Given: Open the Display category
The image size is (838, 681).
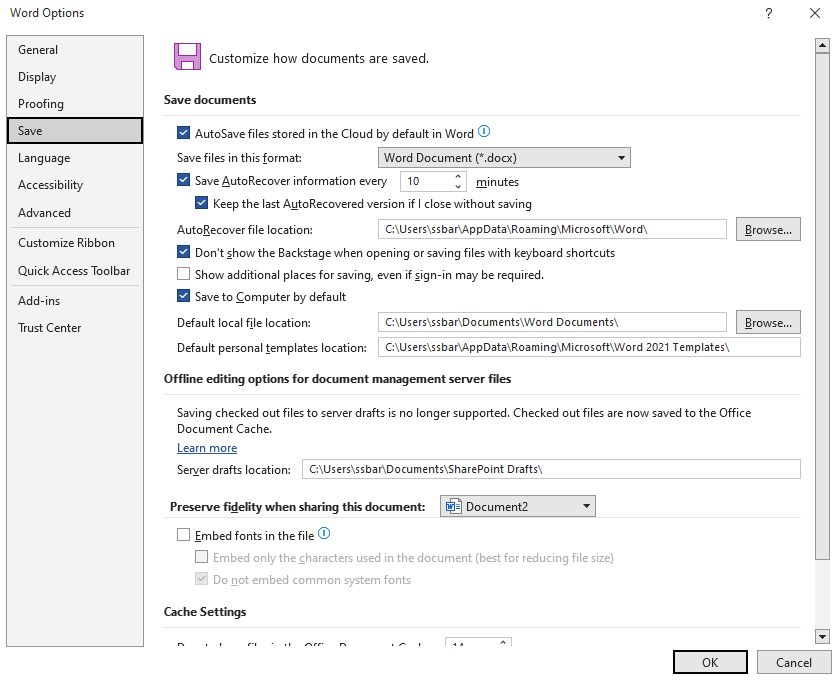Looking at the screenshot, I should [x=75, y=77].
